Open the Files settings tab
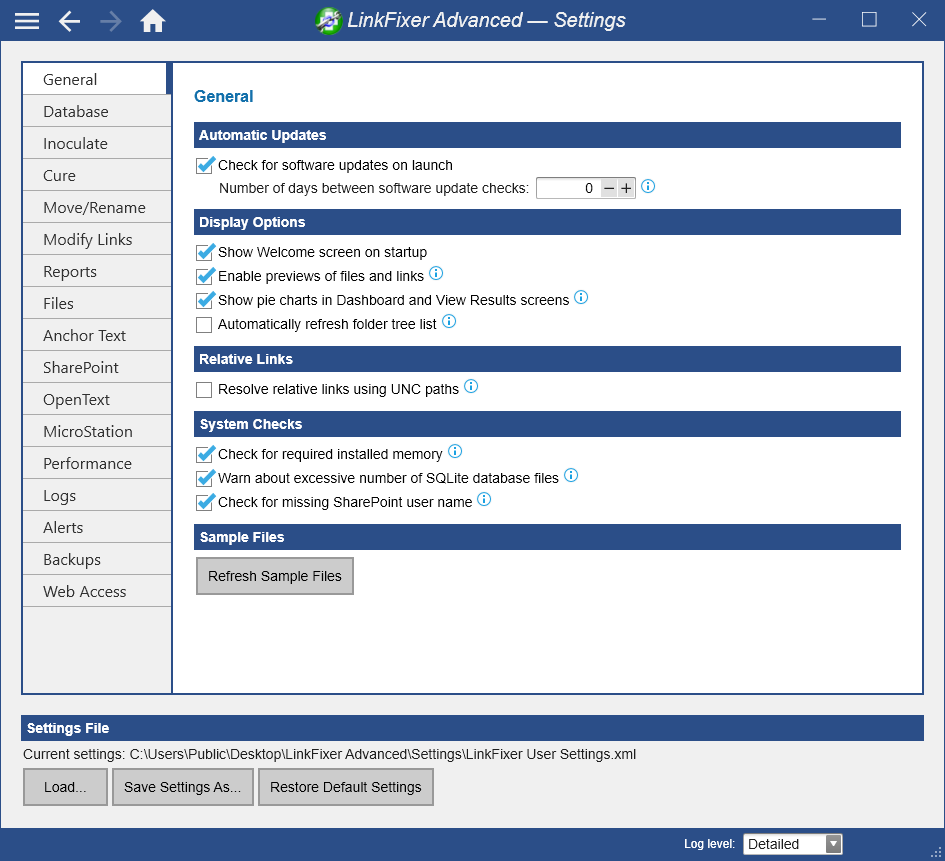The image size is (945, 861). (x=97, y=303)
